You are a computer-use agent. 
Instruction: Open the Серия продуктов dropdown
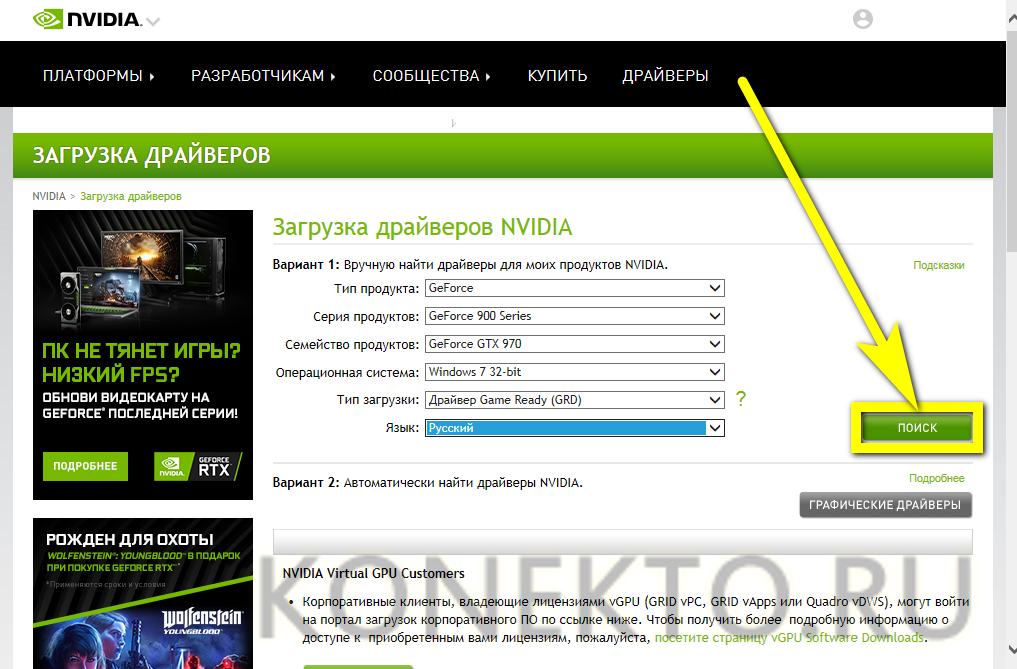pos(574,316)
